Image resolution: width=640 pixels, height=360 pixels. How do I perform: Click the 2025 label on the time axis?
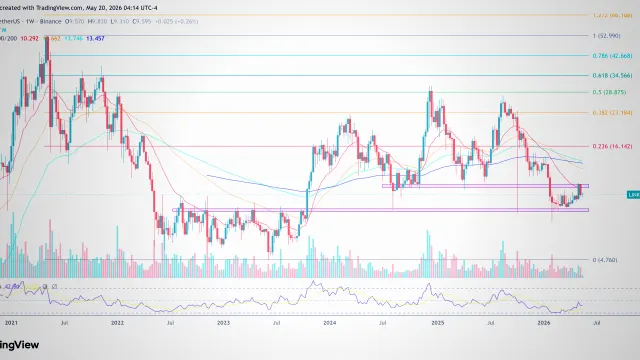[x=438, y=323]
